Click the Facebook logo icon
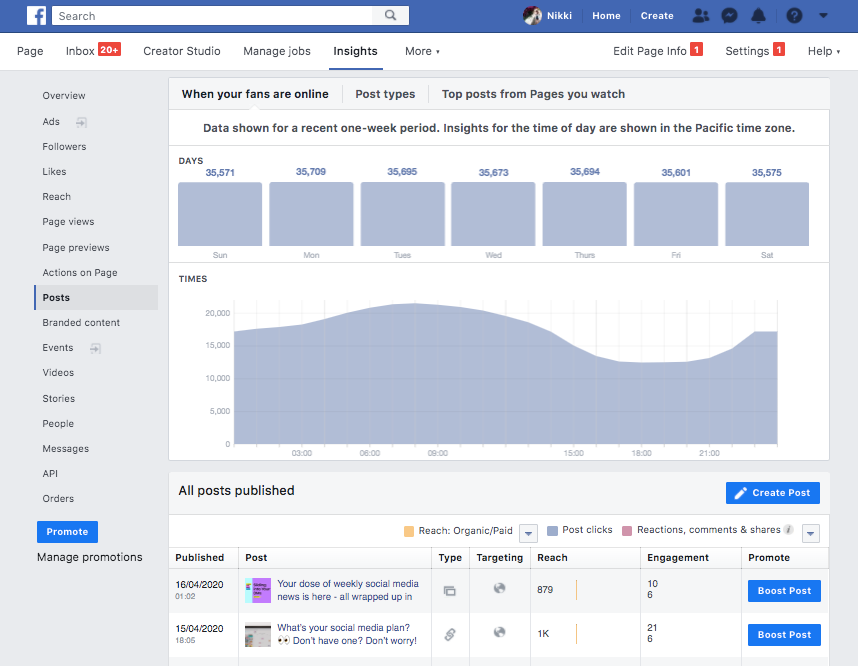Image resolution: width=858 pixels, height=666 pixels. click(x=36, y=15)
